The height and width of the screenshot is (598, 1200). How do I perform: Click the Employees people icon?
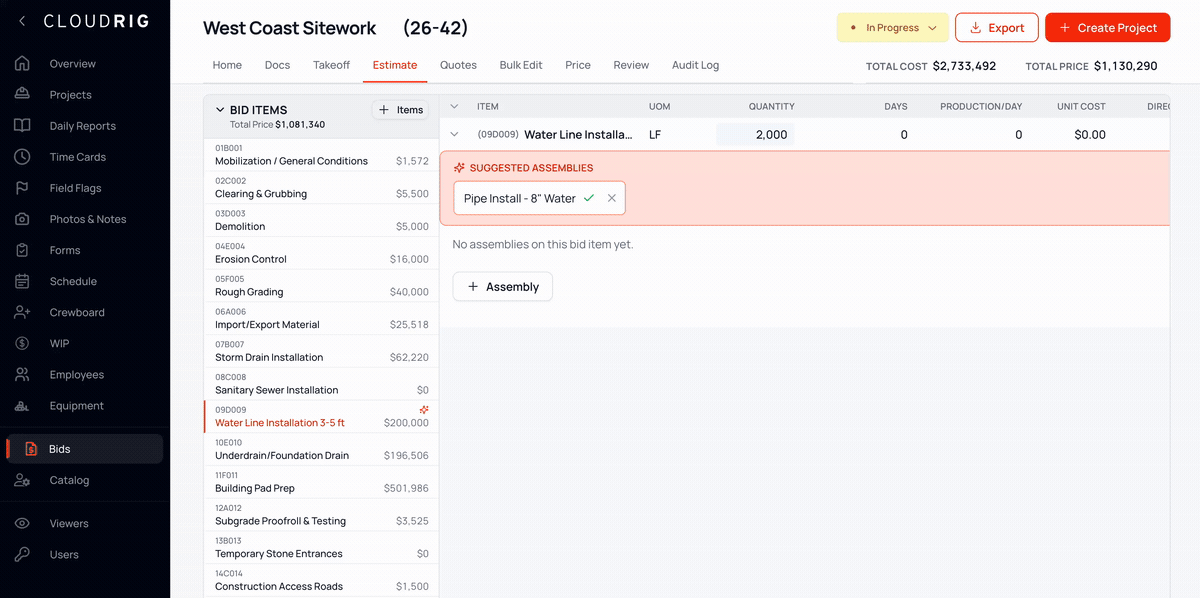(x=22, y=375)
